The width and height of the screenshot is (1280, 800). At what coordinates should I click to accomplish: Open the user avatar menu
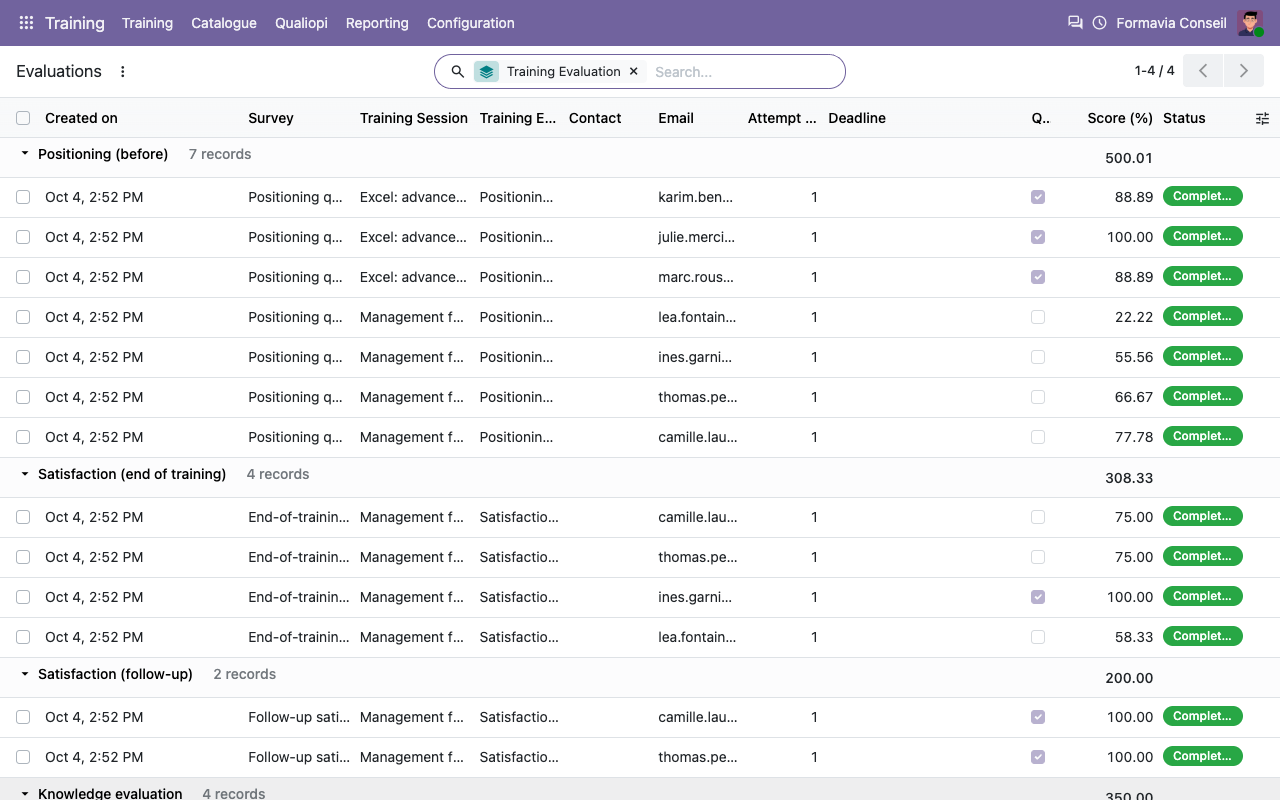(1250, 23)
